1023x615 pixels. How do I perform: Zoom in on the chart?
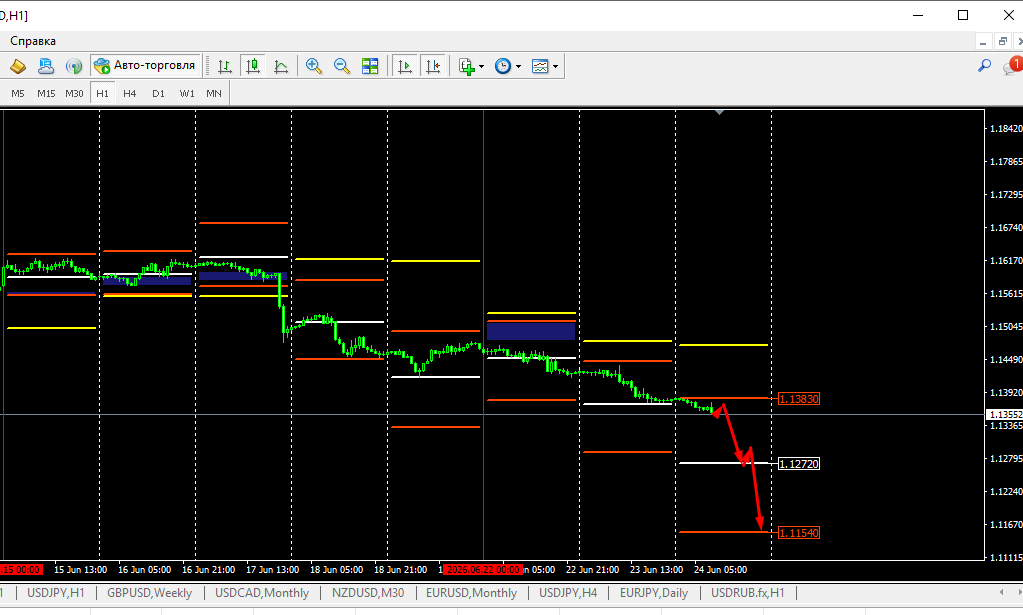[x=314, y=66]
